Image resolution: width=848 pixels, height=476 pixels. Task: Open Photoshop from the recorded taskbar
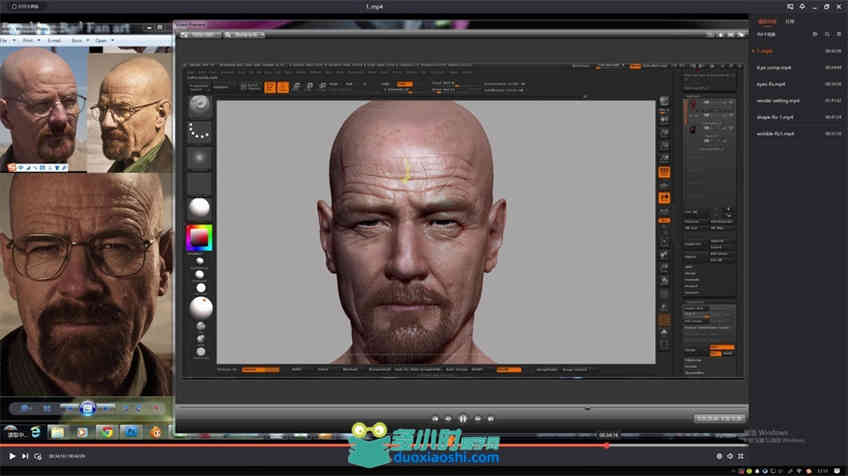(x=131, y=432)
